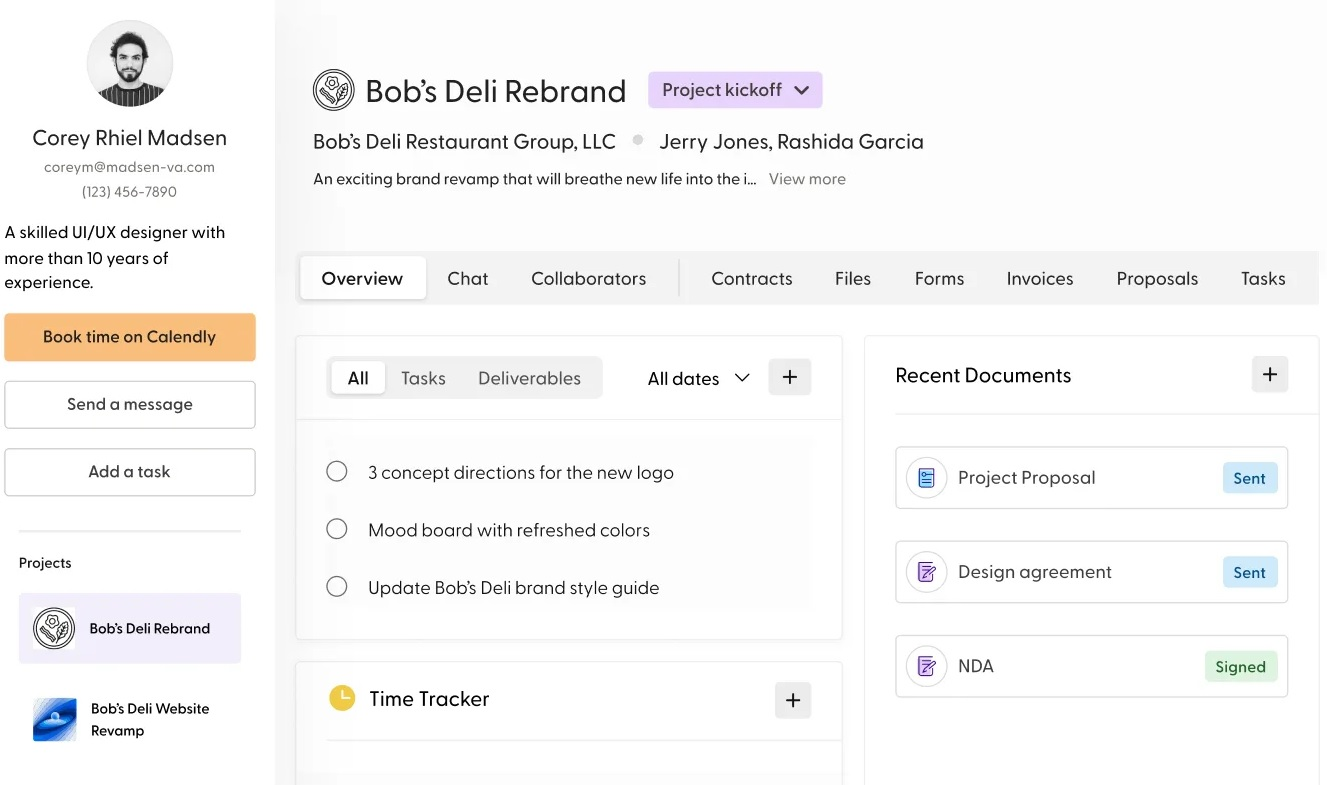Filter list by Deliverables
The height and width of the screenshot is (785, 1327).
(529, 378)
